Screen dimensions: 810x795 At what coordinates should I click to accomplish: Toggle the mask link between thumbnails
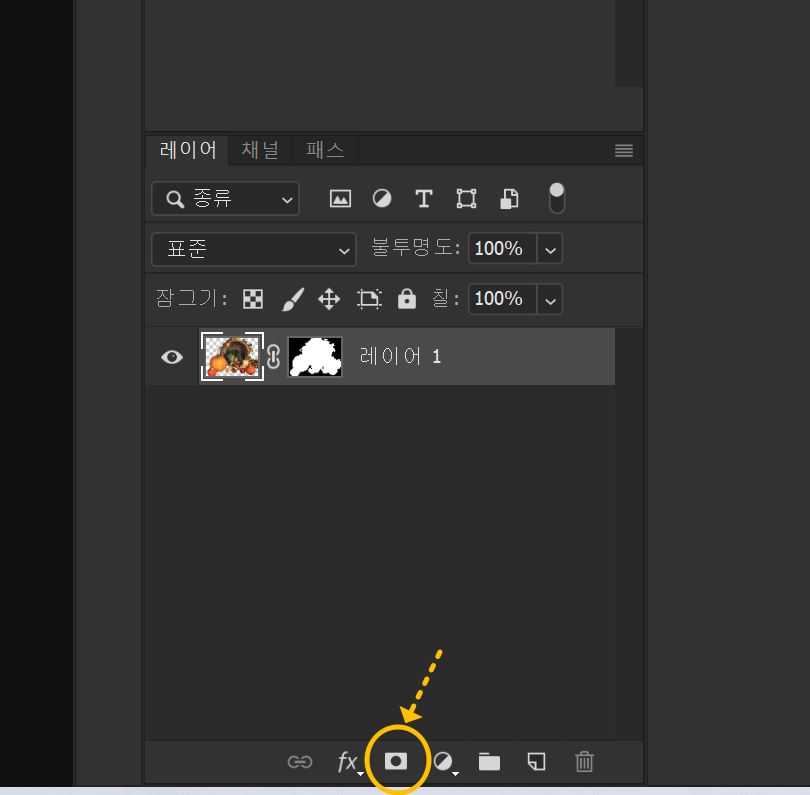tap(273, 356)
